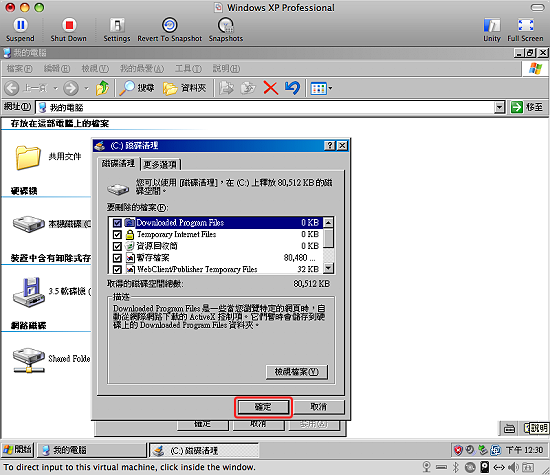Click 取消 in Disk Cleanup dialog

319,407
